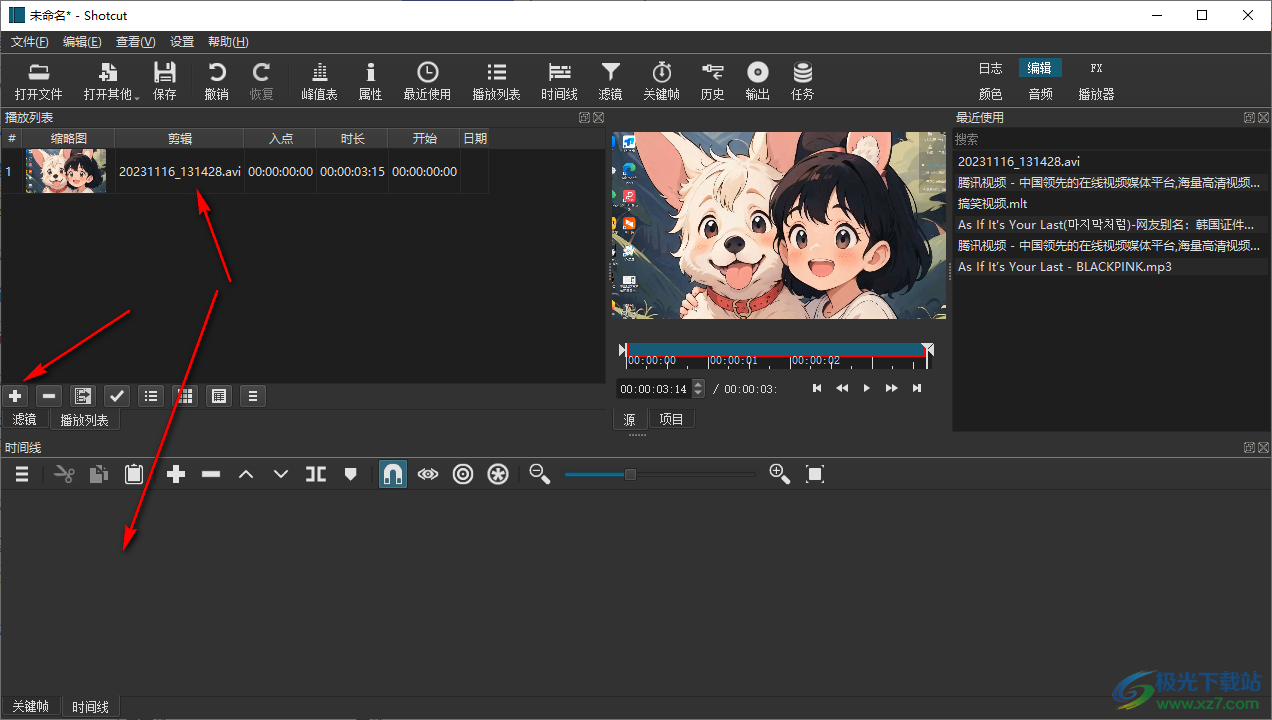Switch to the 源 player tab
Screen dimensions: 1272x720
[x=629, y=419]
